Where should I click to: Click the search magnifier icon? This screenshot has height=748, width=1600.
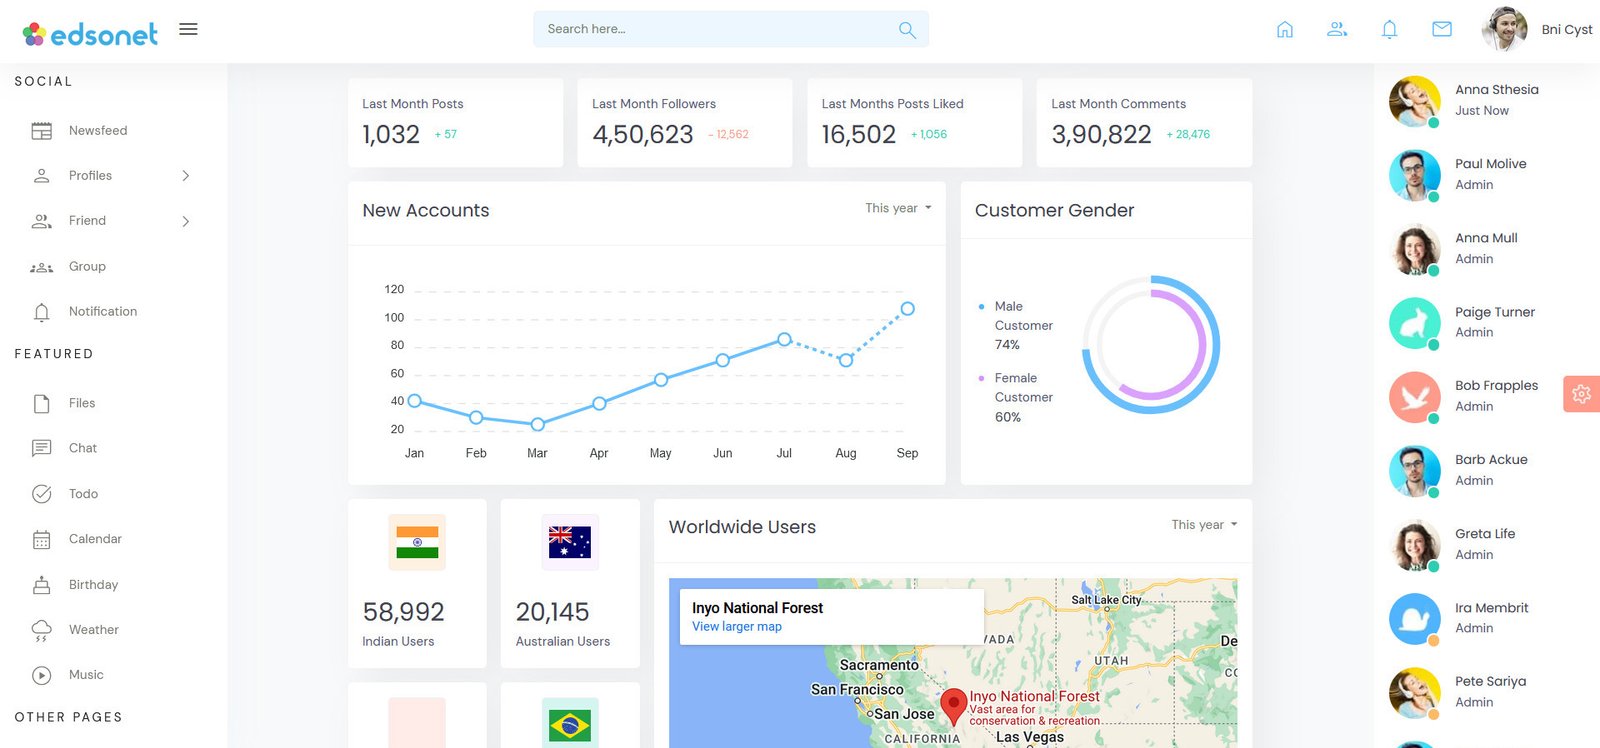pyautogui.click(x=907, y=30)
